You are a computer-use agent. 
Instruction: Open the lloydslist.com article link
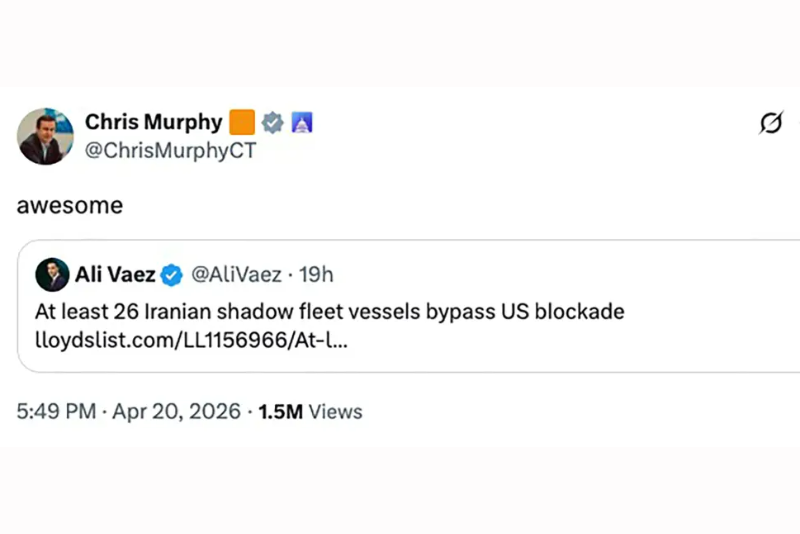point(191,340)
